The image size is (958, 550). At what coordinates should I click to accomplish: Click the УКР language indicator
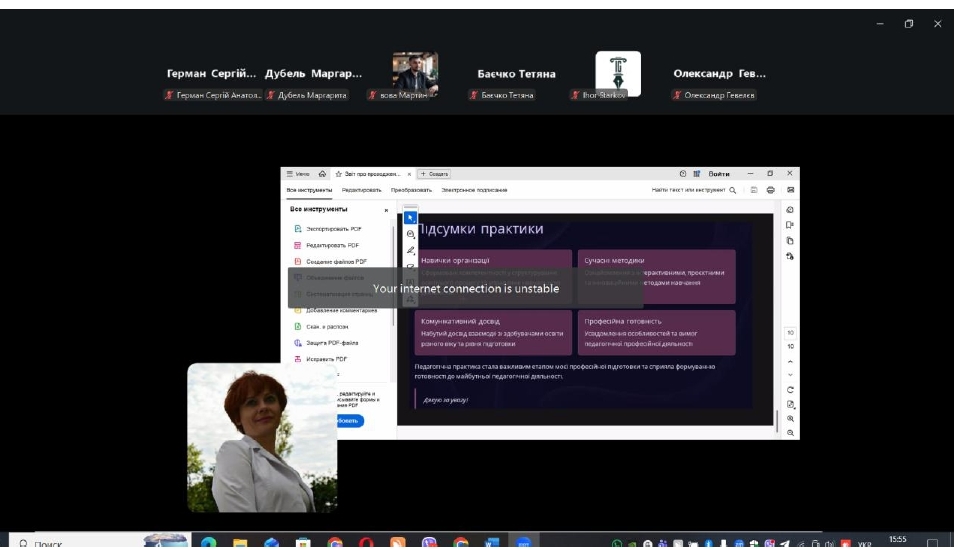(x=865, y=543)
